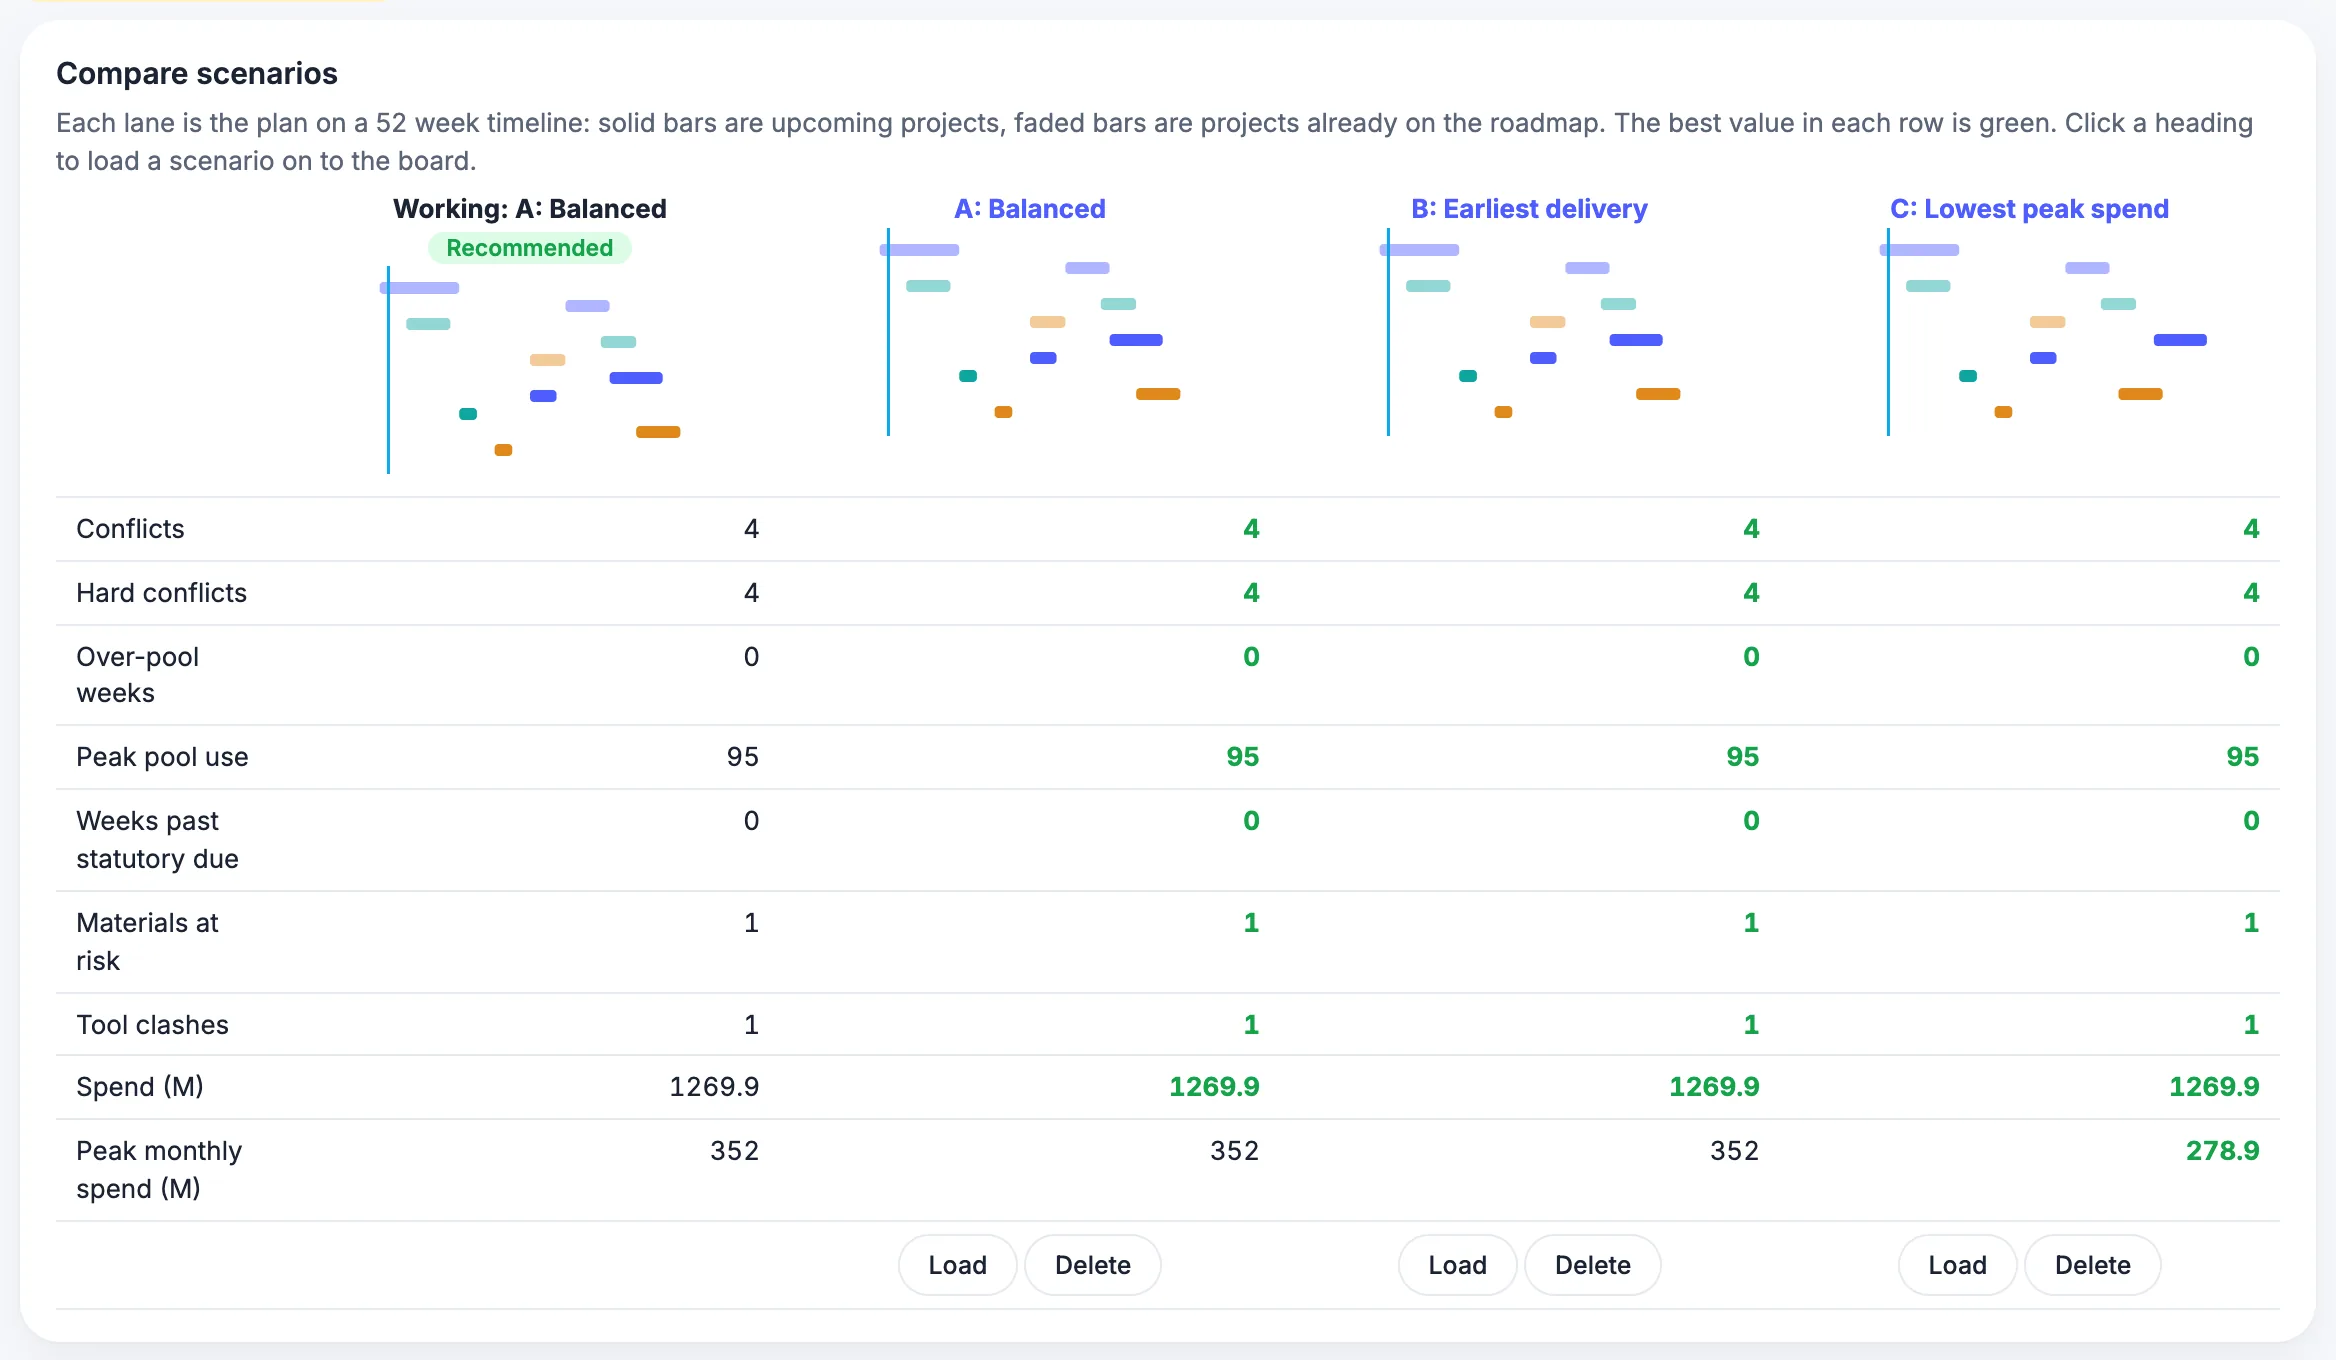The height and width of the screenshot is (1360, 2336).
Task: Open the B: Earliest delivery scenario heading
Action: pyautogui.click(x=1529, y=209)
